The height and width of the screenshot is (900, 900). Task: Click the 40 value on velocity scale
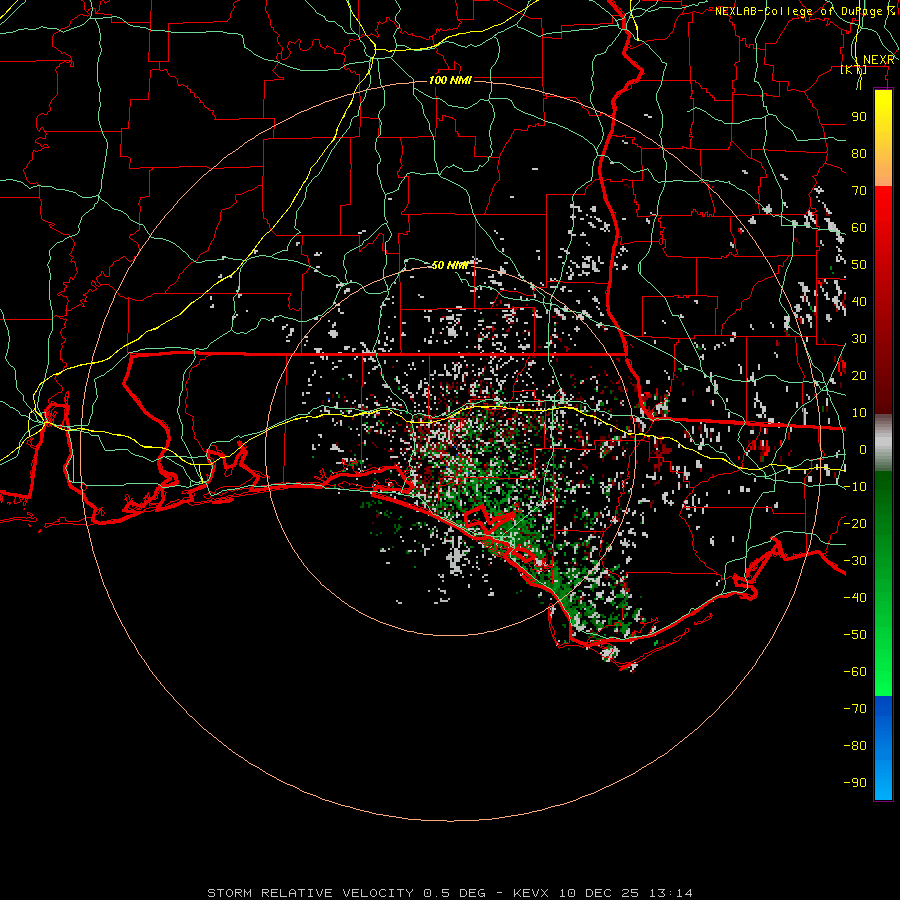click(859, 301)
